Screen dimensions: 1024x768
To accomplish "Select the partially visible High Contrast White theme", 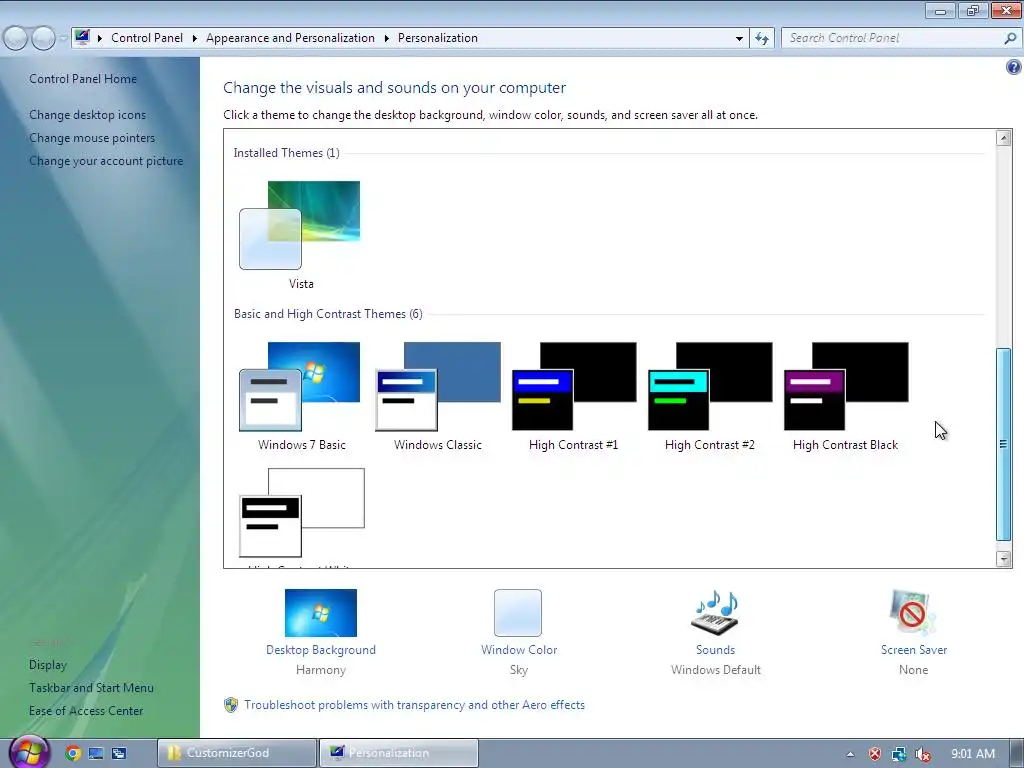I will coord(301,517).
